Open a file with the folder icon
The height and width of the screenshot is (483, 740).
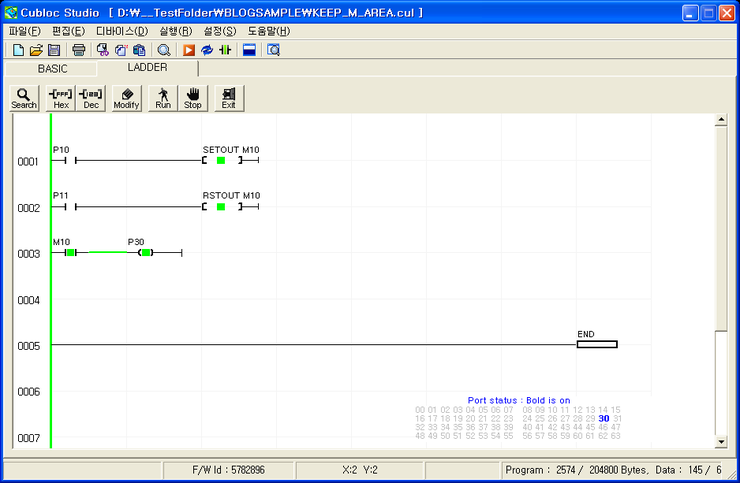(36, 50)
